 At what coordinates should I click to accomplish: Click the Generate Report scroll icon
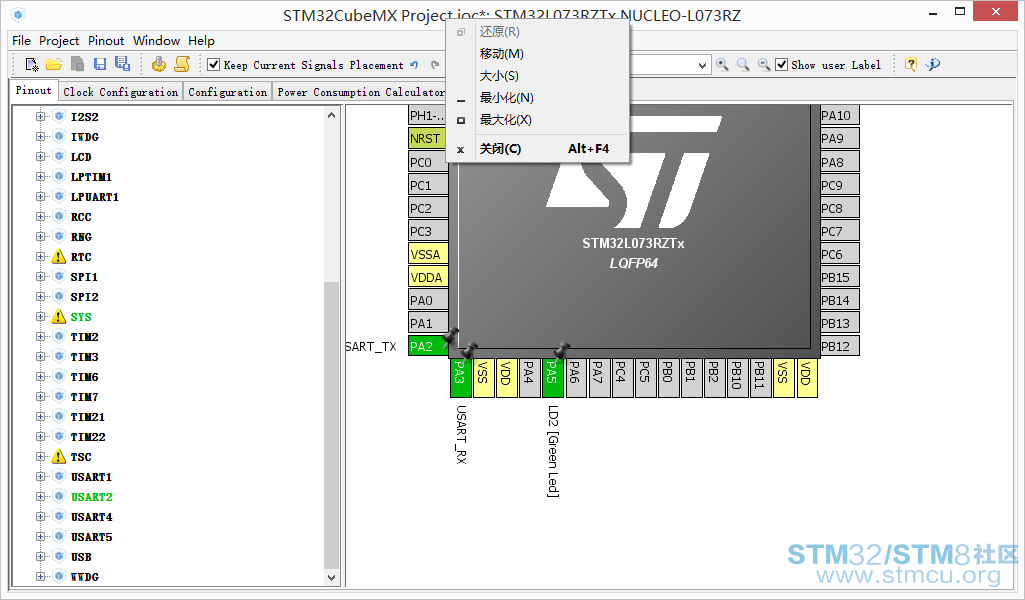(182, 64)
